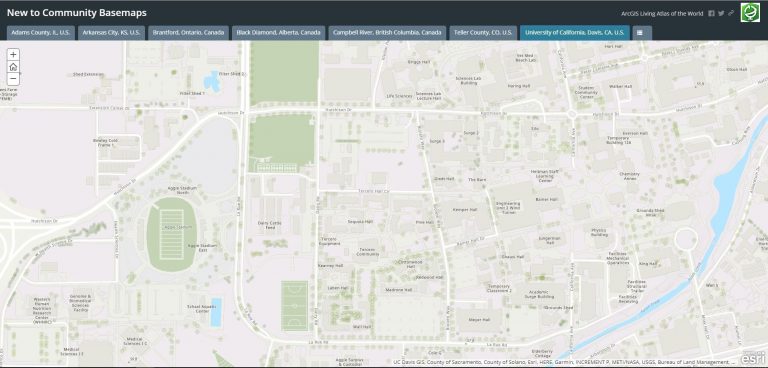
Task: Open Campbell River, British Columbia tab
Action: 387,33
